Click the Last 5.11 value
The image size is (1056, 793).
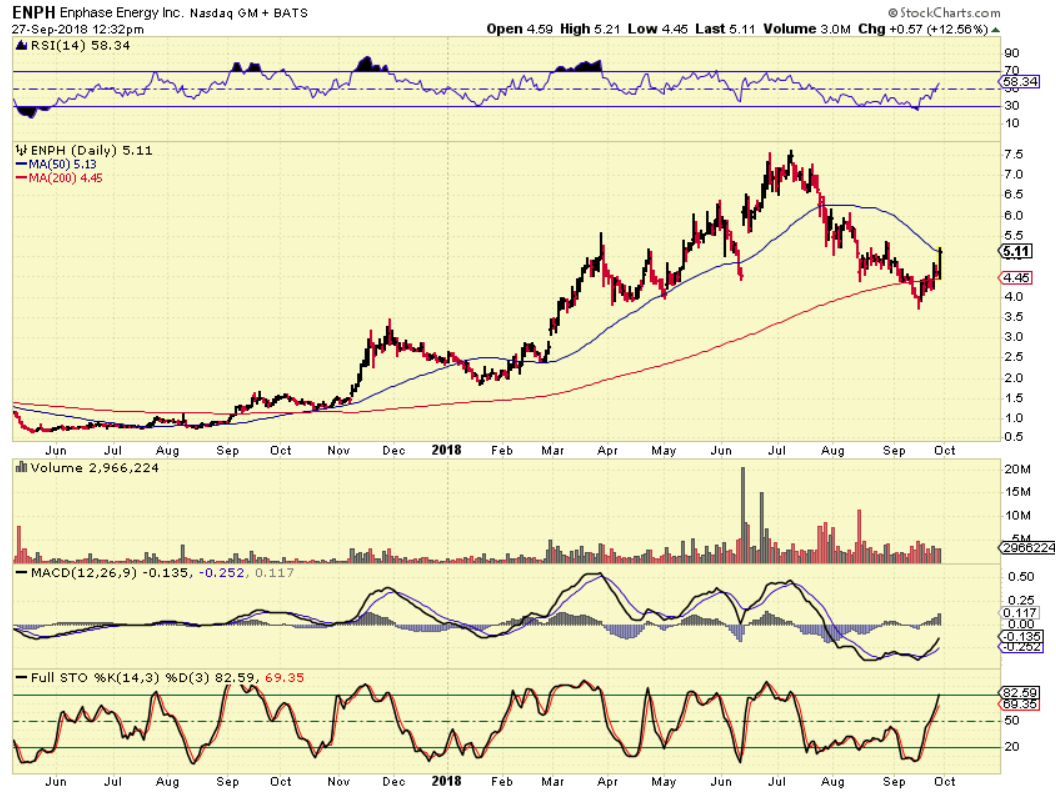coord(725,29)
